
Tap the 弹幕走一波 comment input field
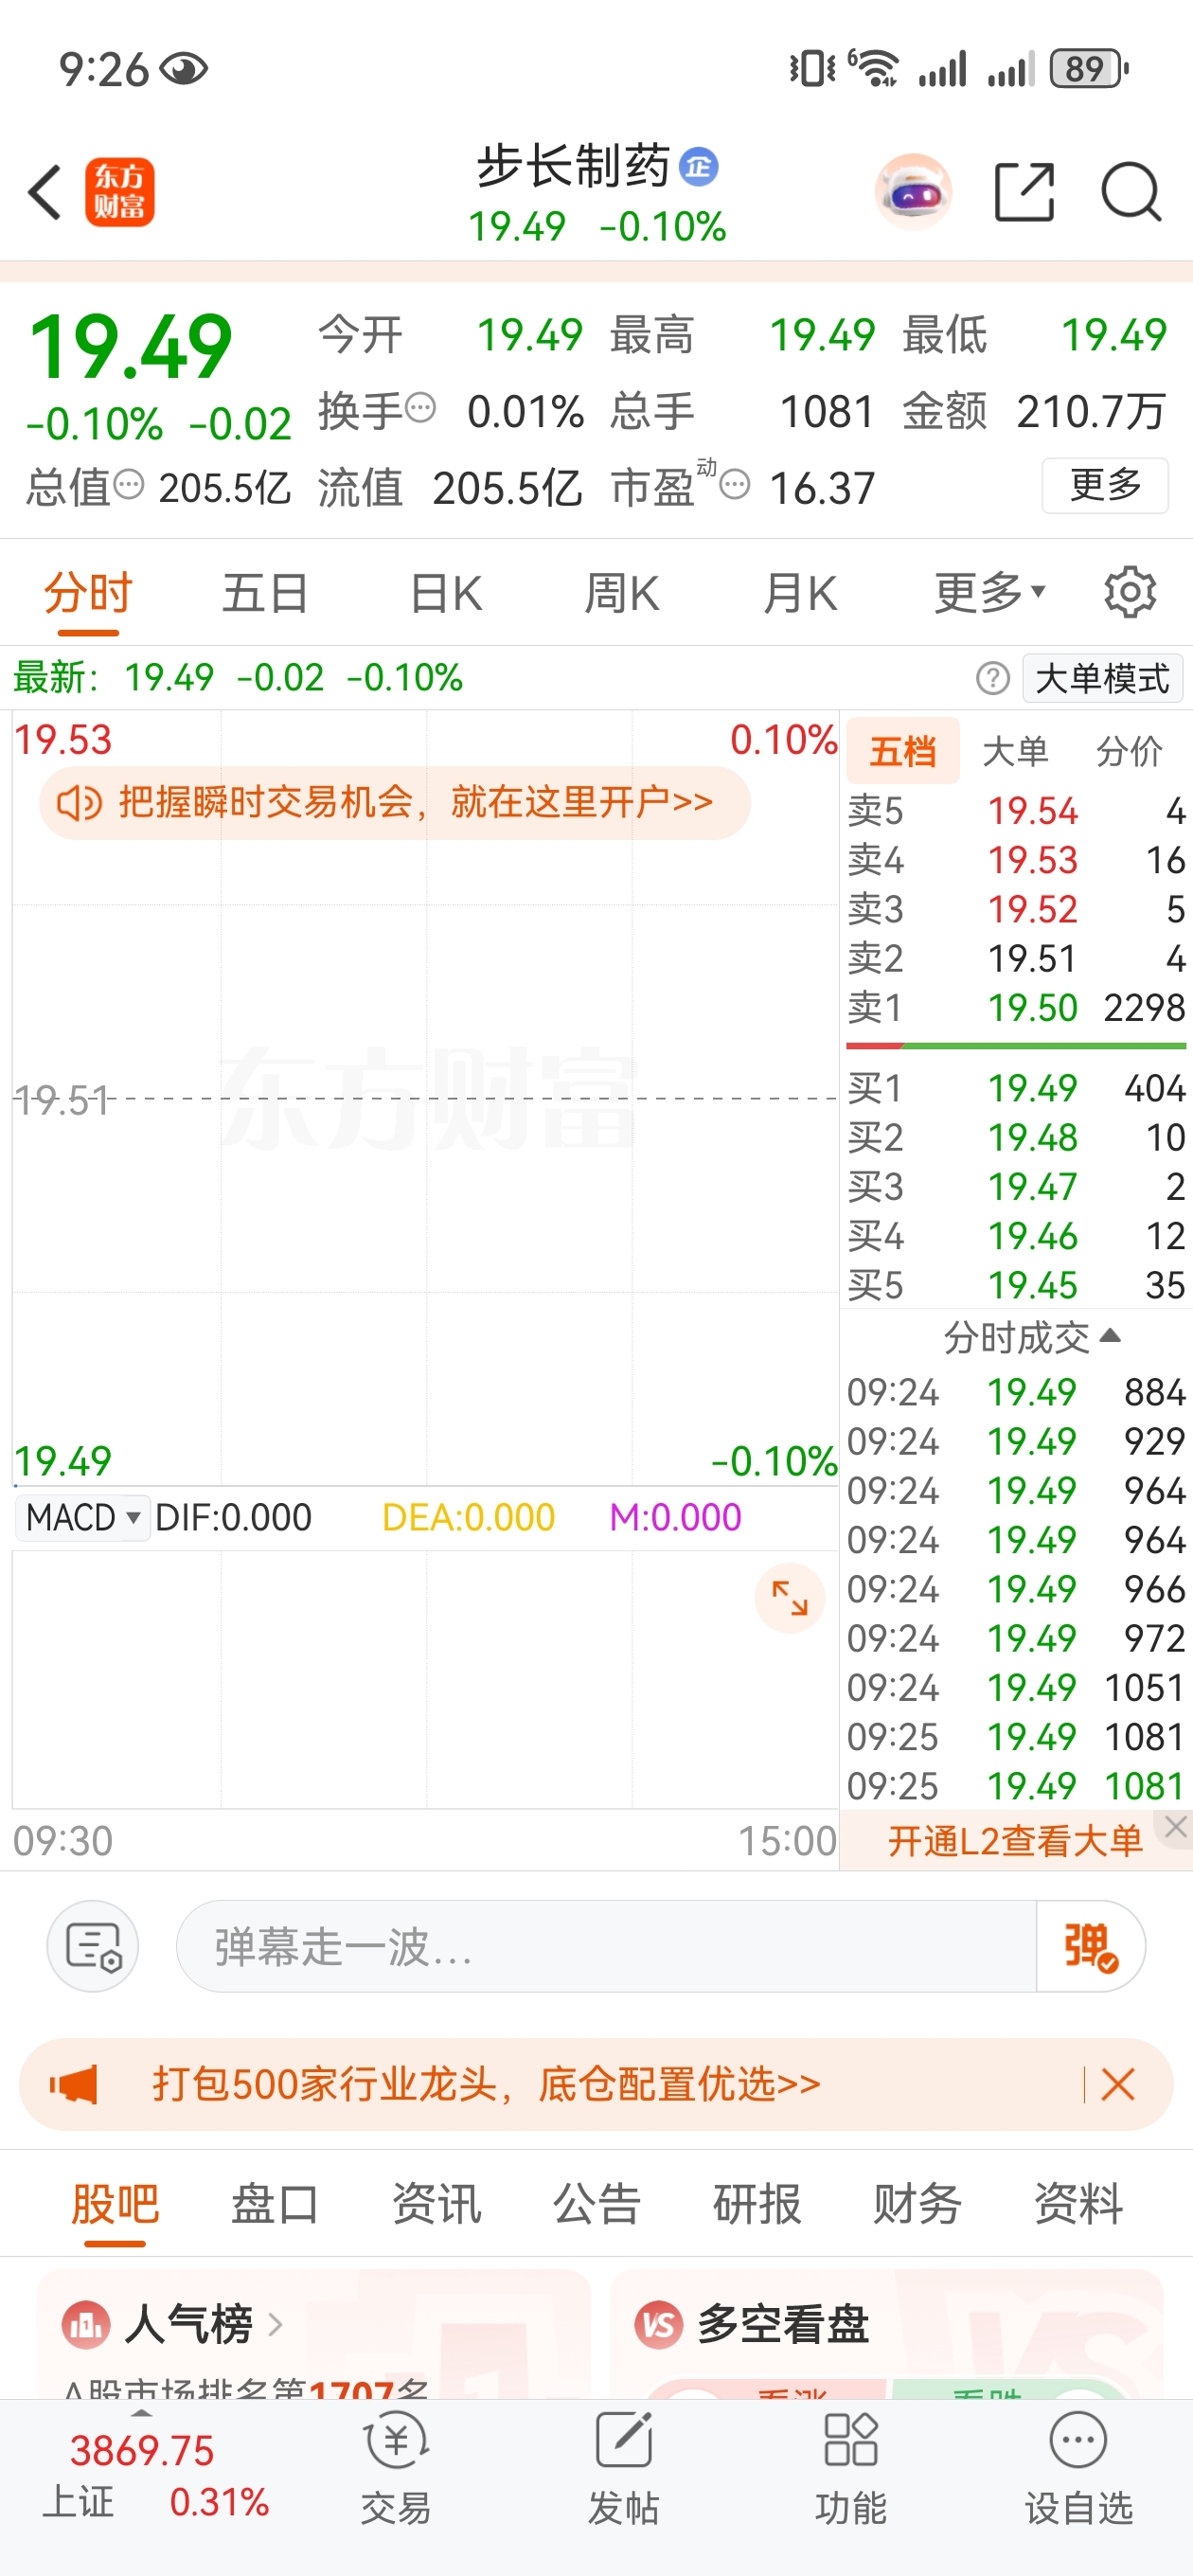[x=606, y=1946]
